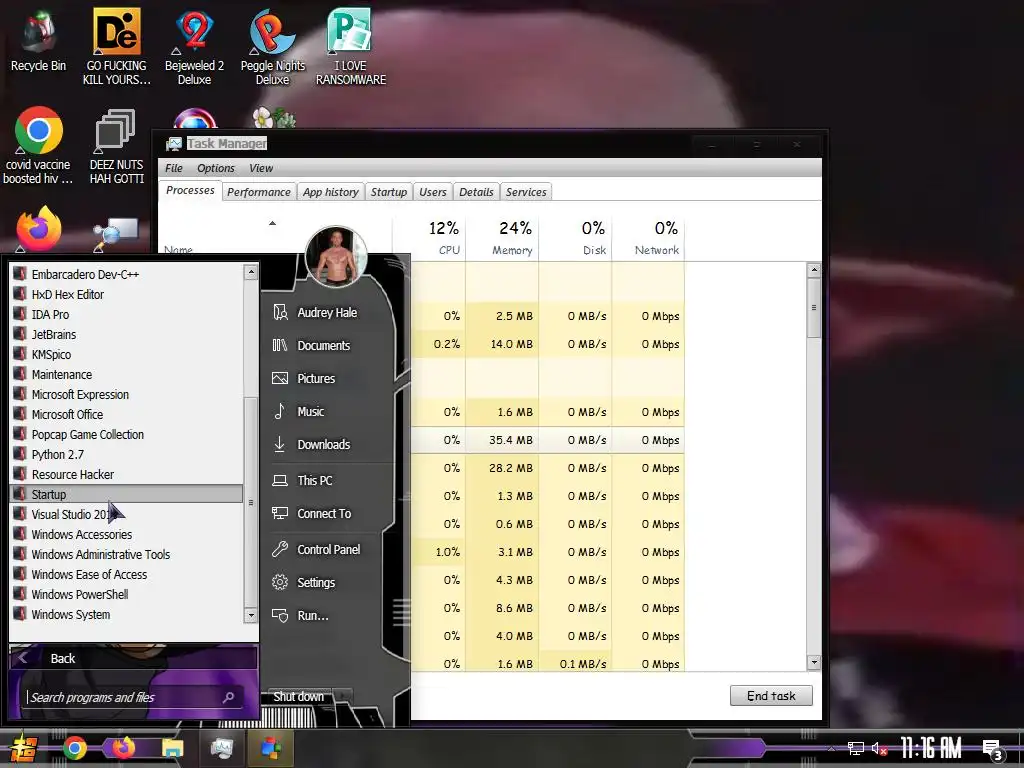The width and height of the screenshot is (1024, 768).
Task: Open the DEEZ NUTS HAH GOTTI desktop icon
Action: click(116, 146)
